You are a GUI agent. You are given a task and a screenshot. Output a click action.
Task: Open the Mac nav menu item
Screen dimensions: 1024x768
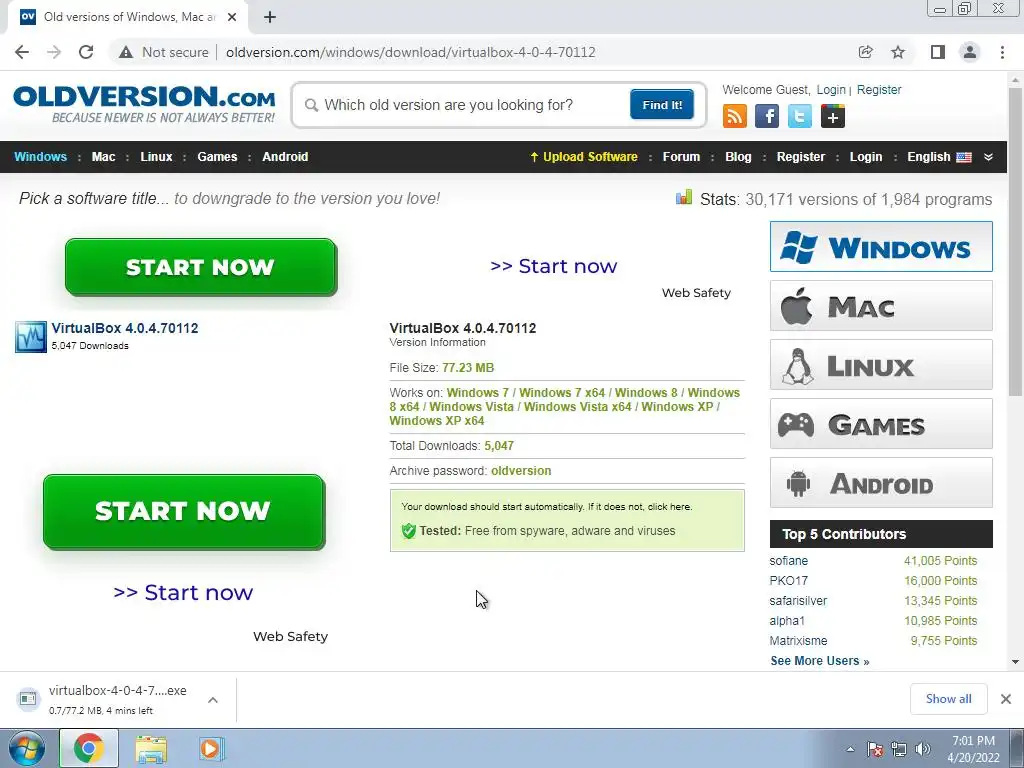[x=103, y=157]
